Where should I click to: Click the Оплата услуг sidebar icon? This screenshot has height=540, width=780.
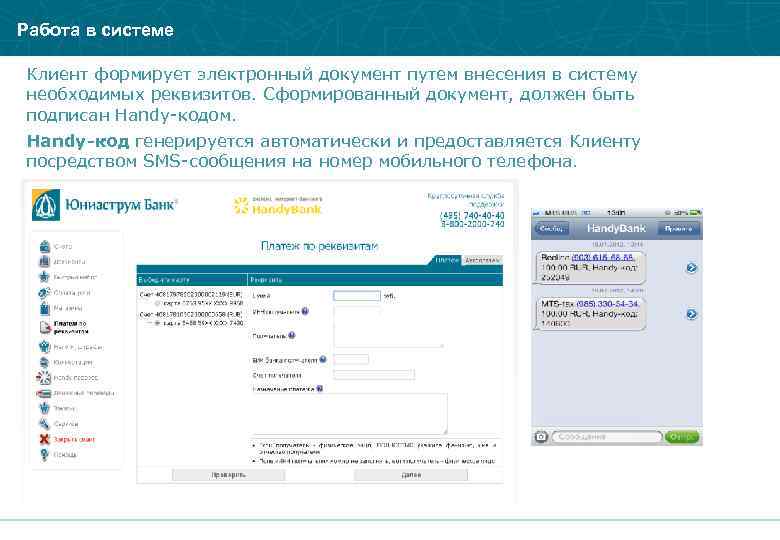point(44,292)
